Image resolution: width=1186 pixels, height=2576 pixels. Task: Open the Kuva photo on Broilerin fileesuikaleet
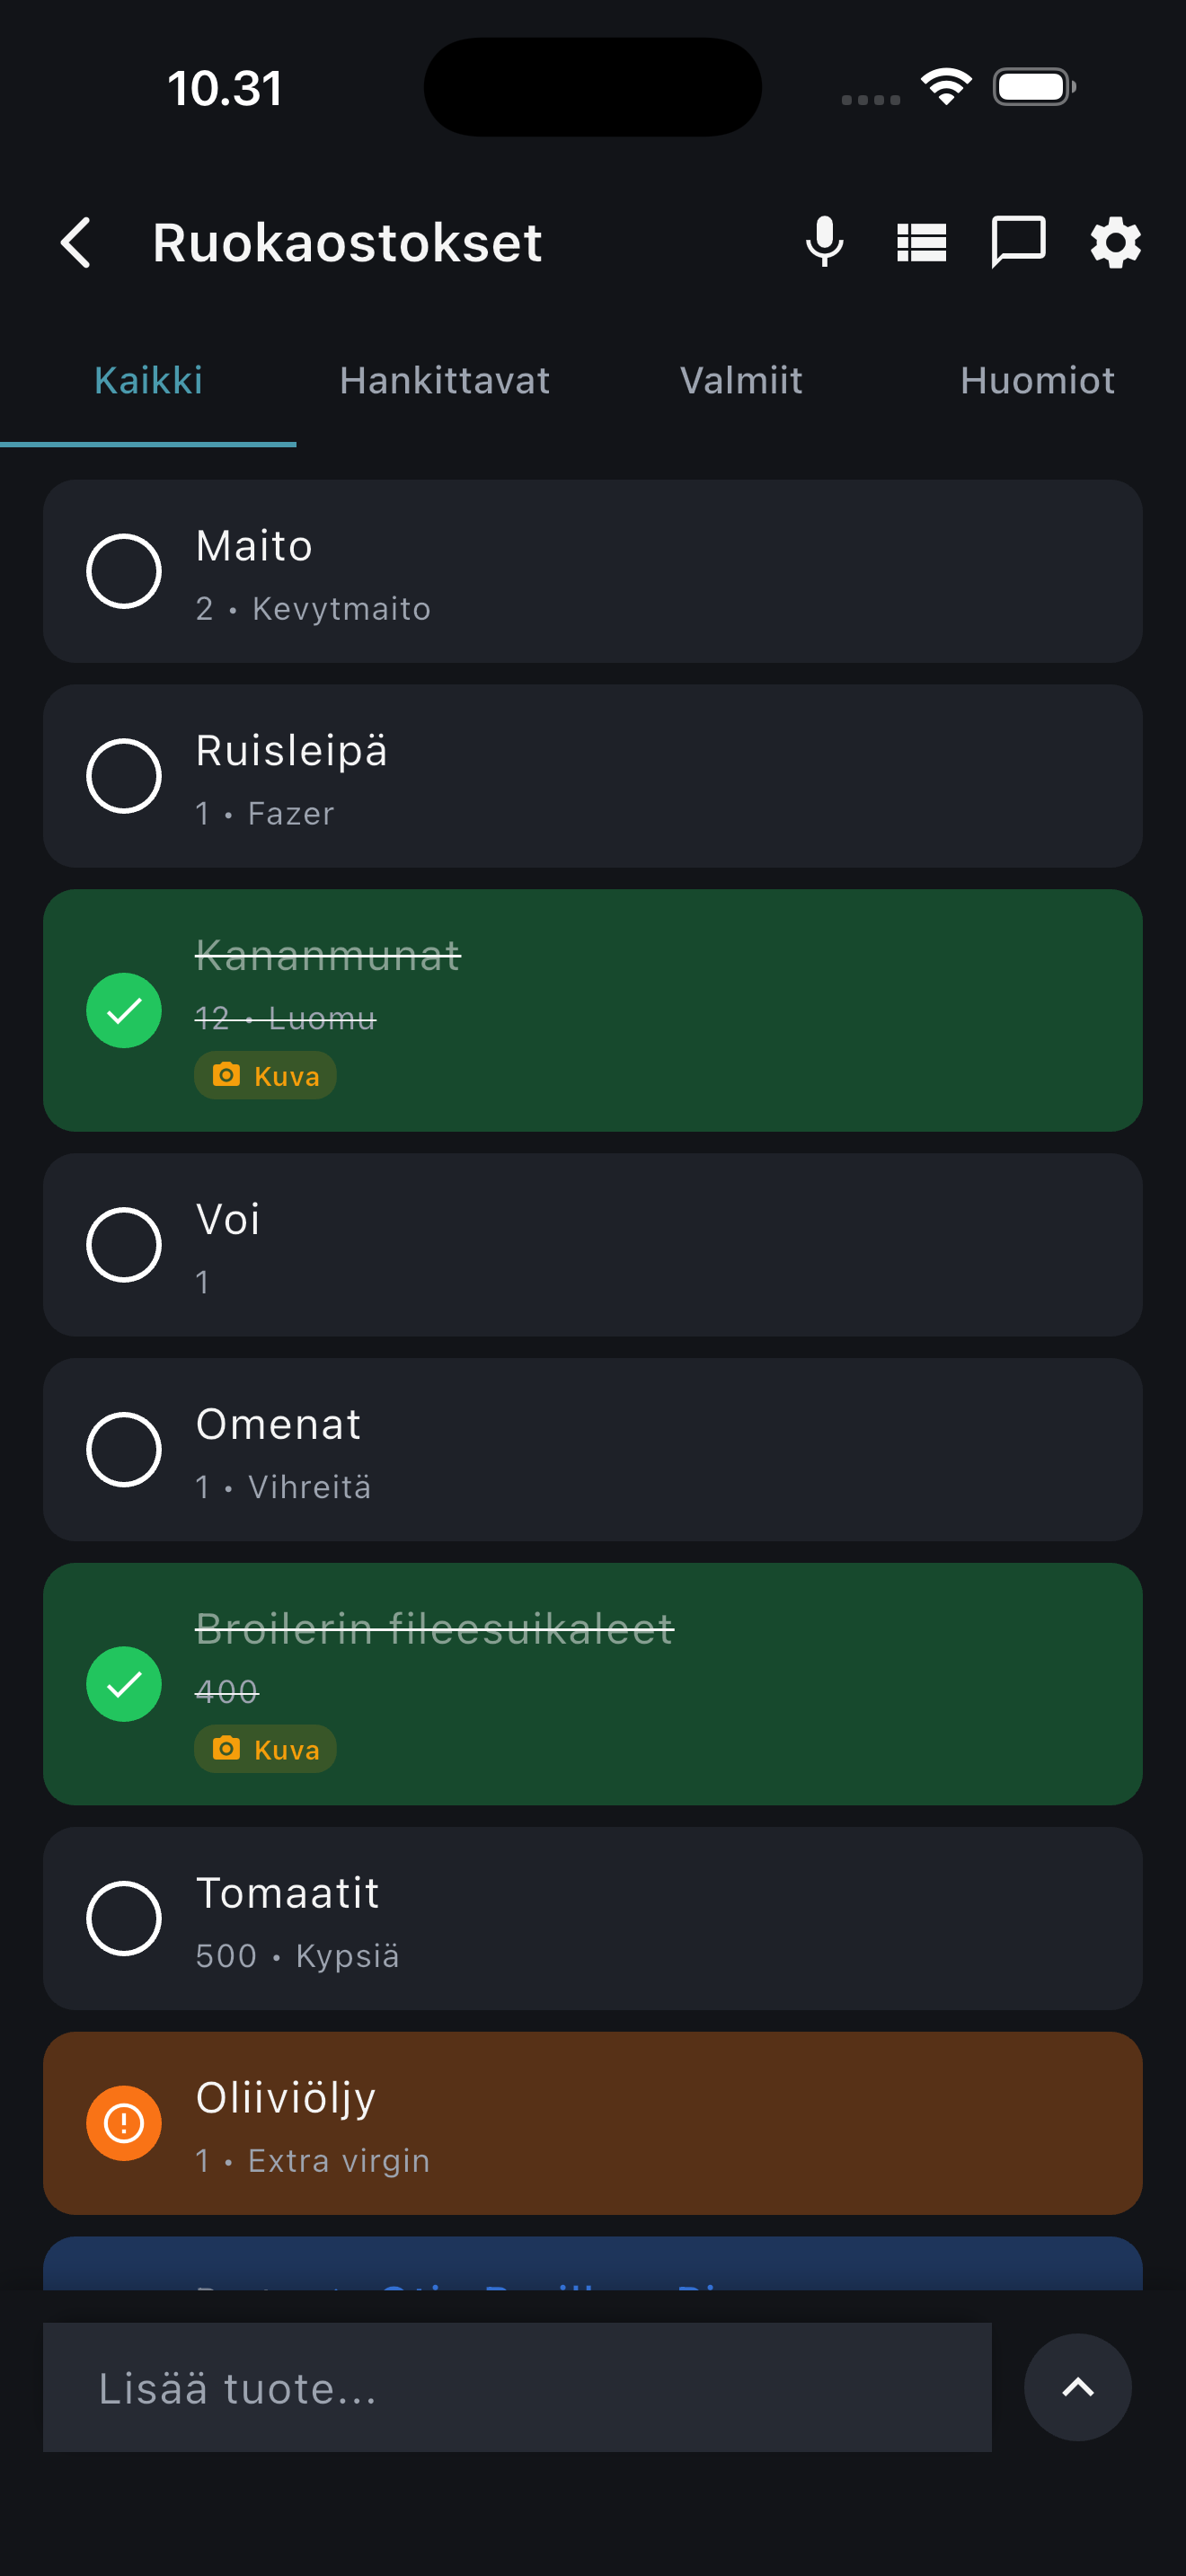(x=264, y=1748)
